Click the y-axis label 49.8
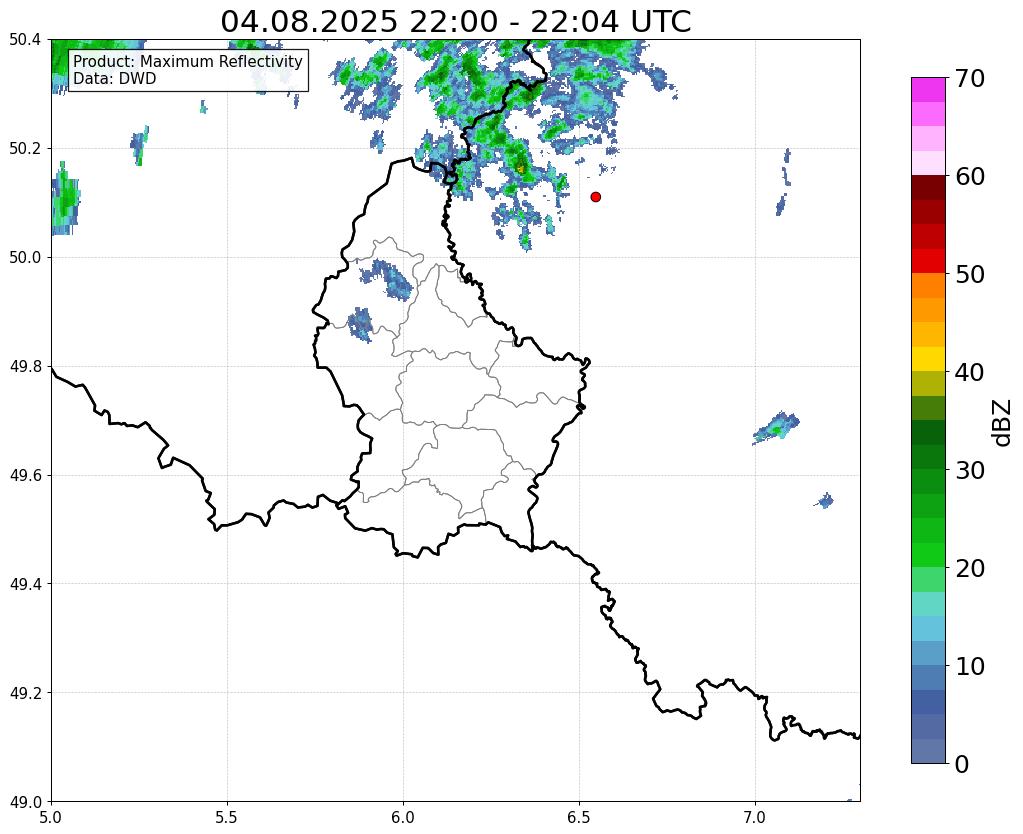Screen dimensions: 1023x834 pos(25,367)
